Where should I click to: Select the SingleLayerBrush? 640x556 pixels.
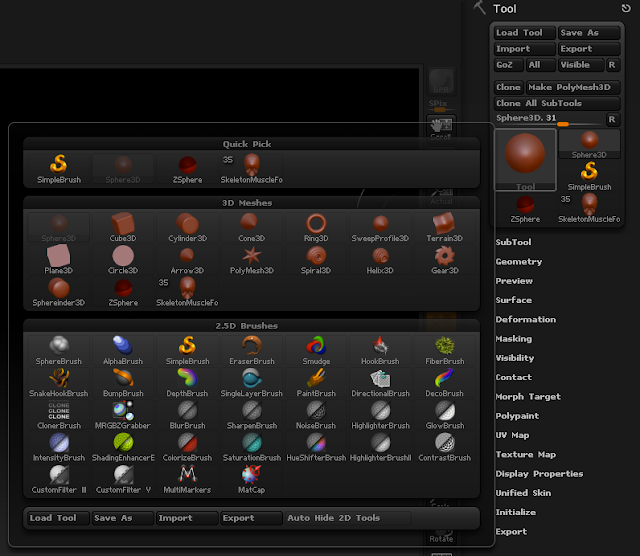click(x=251, y=383)
